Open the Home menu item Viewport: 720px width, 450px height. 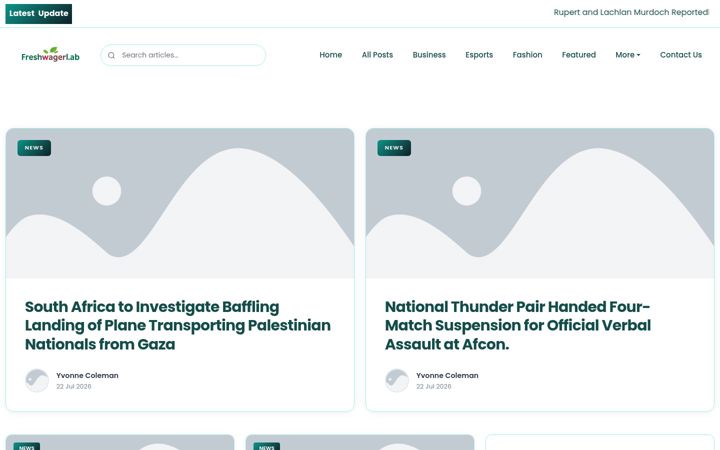[331, 55]
